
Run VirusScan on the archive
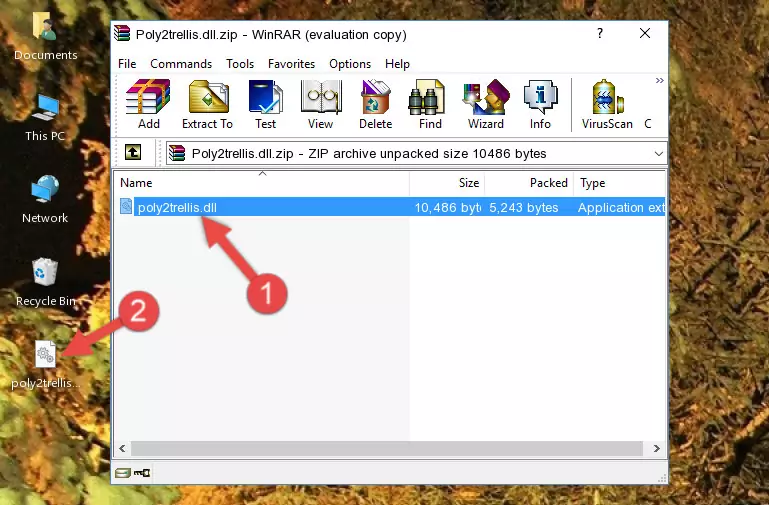(x=607, y=104)
